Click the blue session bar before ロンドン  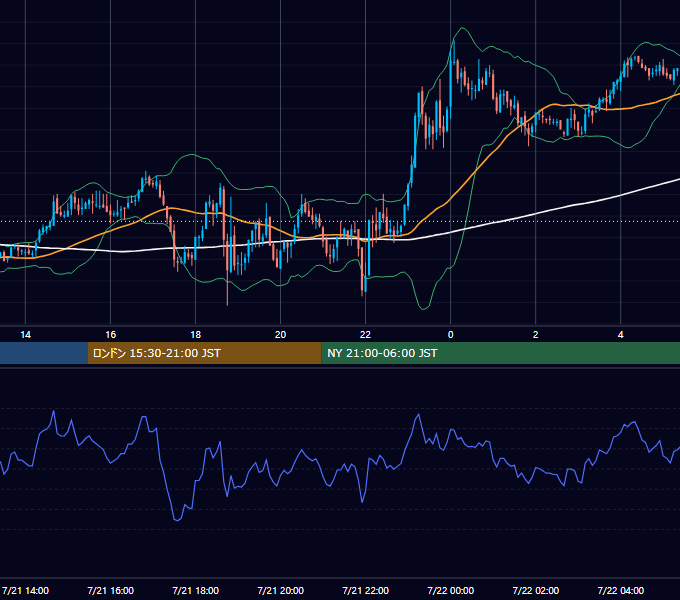pyautogui.click(x=43, y=353)
